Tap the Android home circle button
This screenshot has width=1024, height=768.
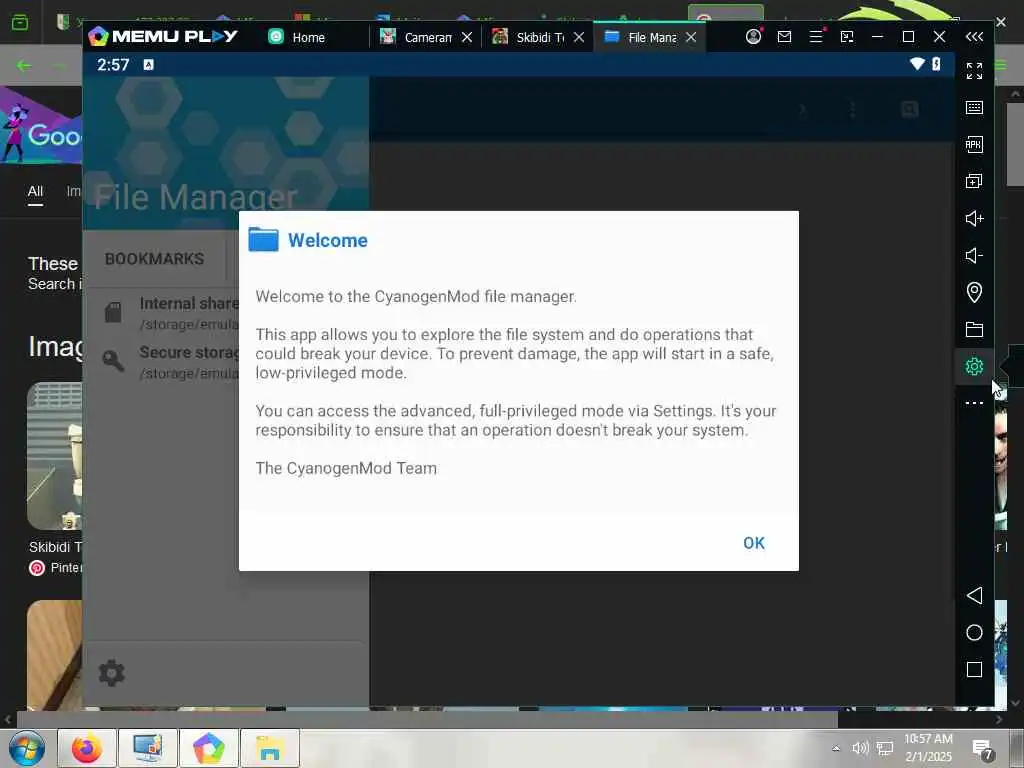click(x=974, y=632)
